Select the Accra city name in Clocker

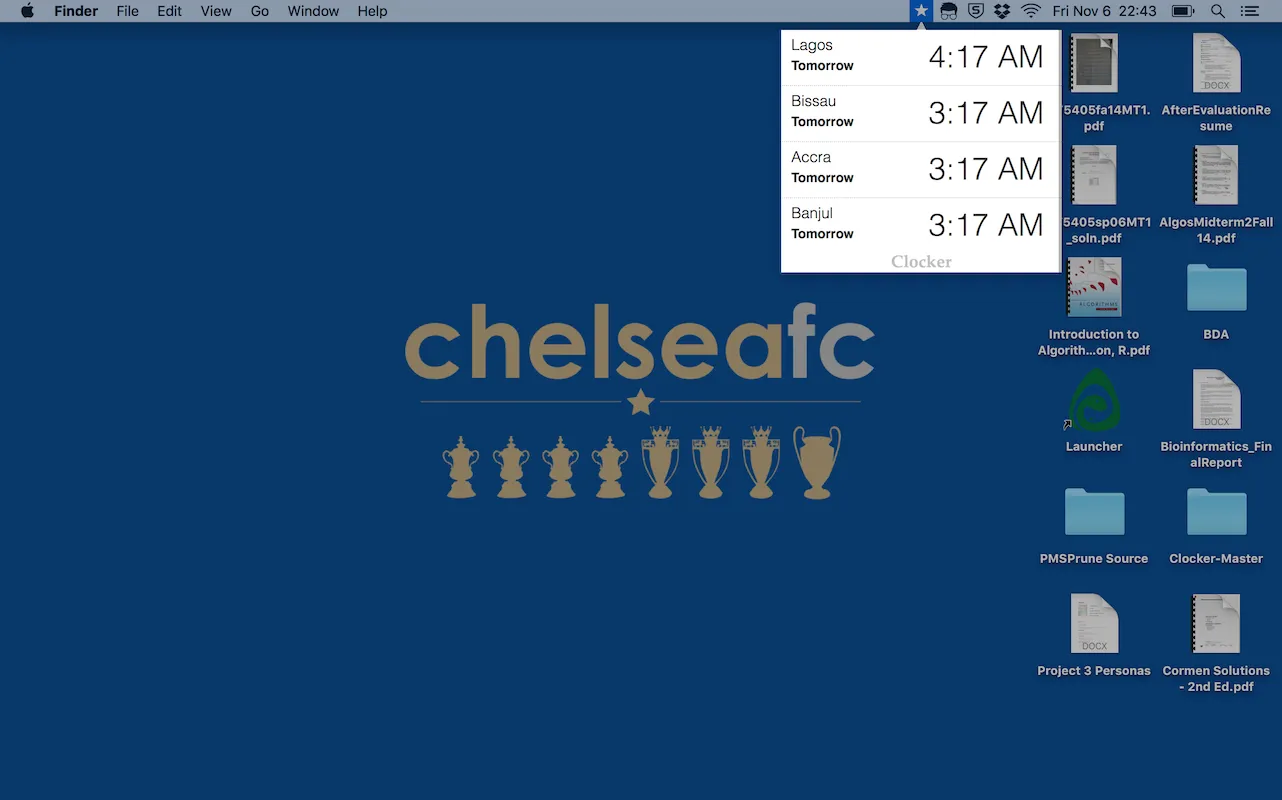coord(811,157)
